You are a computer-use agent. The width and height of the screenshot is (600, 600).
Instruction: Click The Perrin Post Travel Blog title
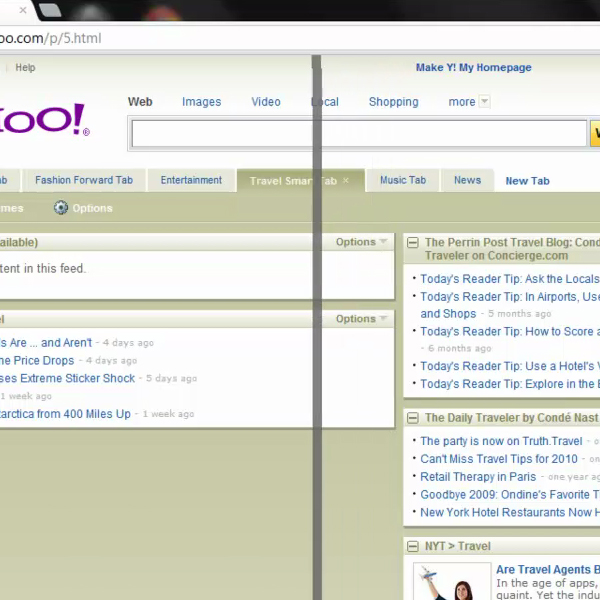[512, 249]
